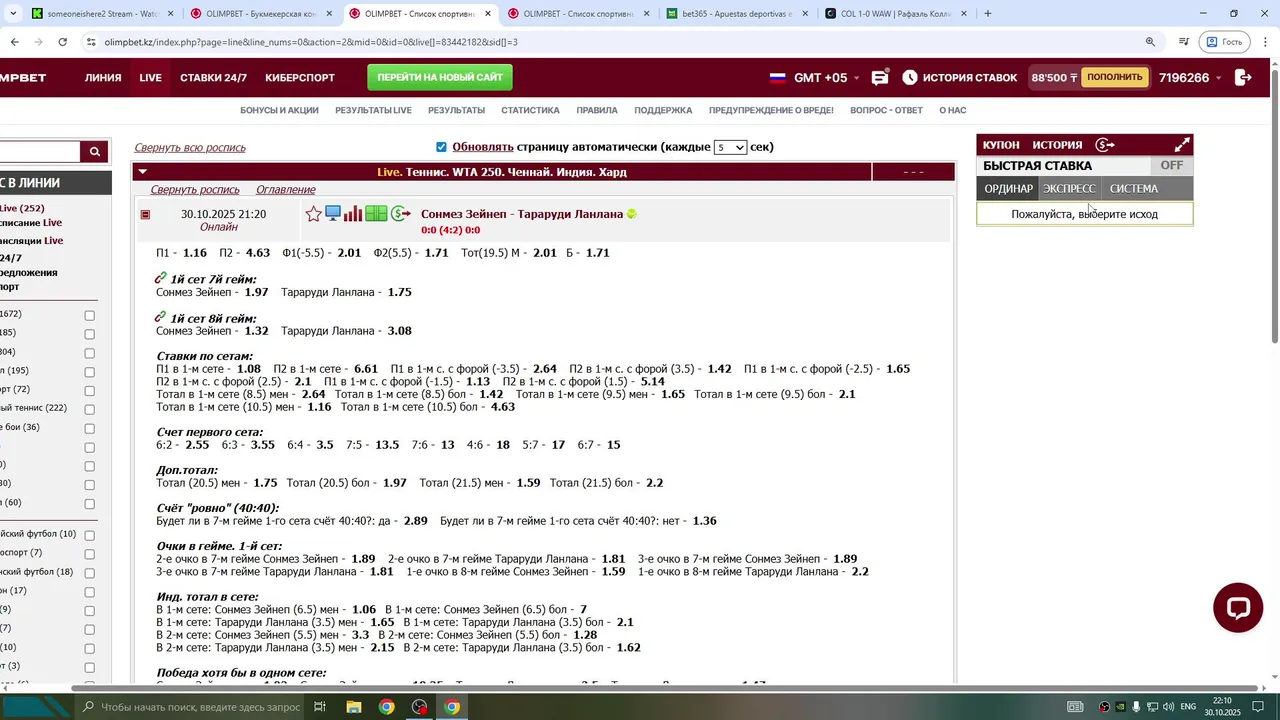The height and width of the screenshot is (720, 1280).
Task: Open РЕЗУЛЬТАТЫ LIVE link
Action: point(373,110)
